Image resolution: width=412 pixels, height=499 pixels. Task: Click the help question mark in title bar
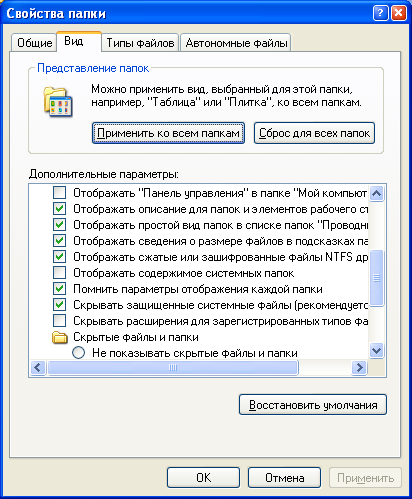[x=381, y=13]
